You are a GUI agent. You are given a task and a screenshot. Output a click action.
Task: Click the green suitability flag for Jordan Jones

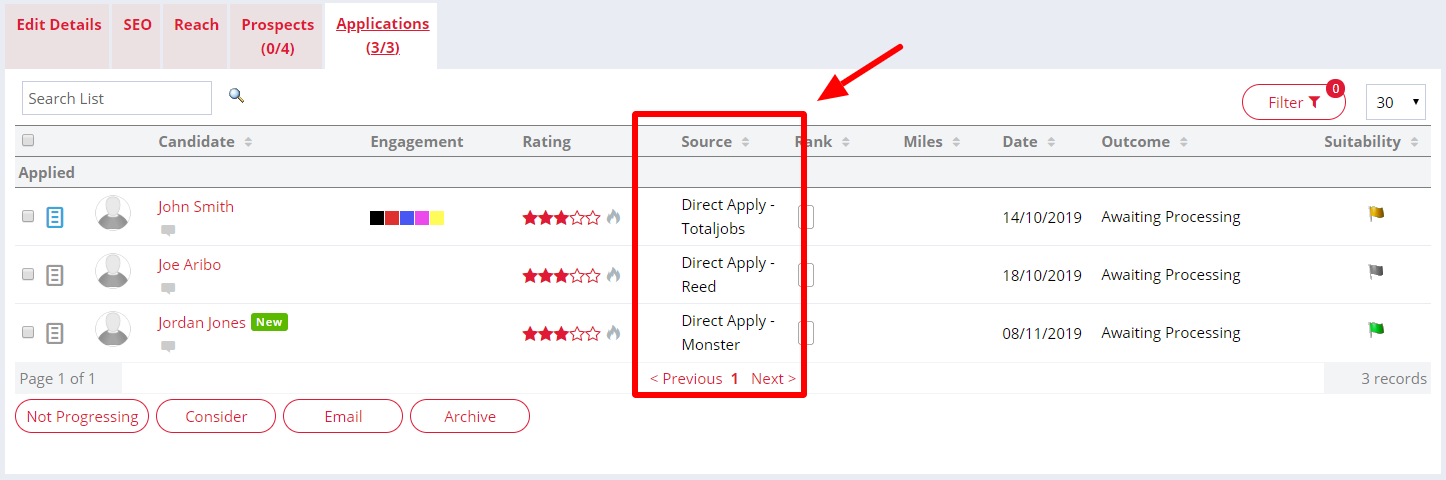1376,330
